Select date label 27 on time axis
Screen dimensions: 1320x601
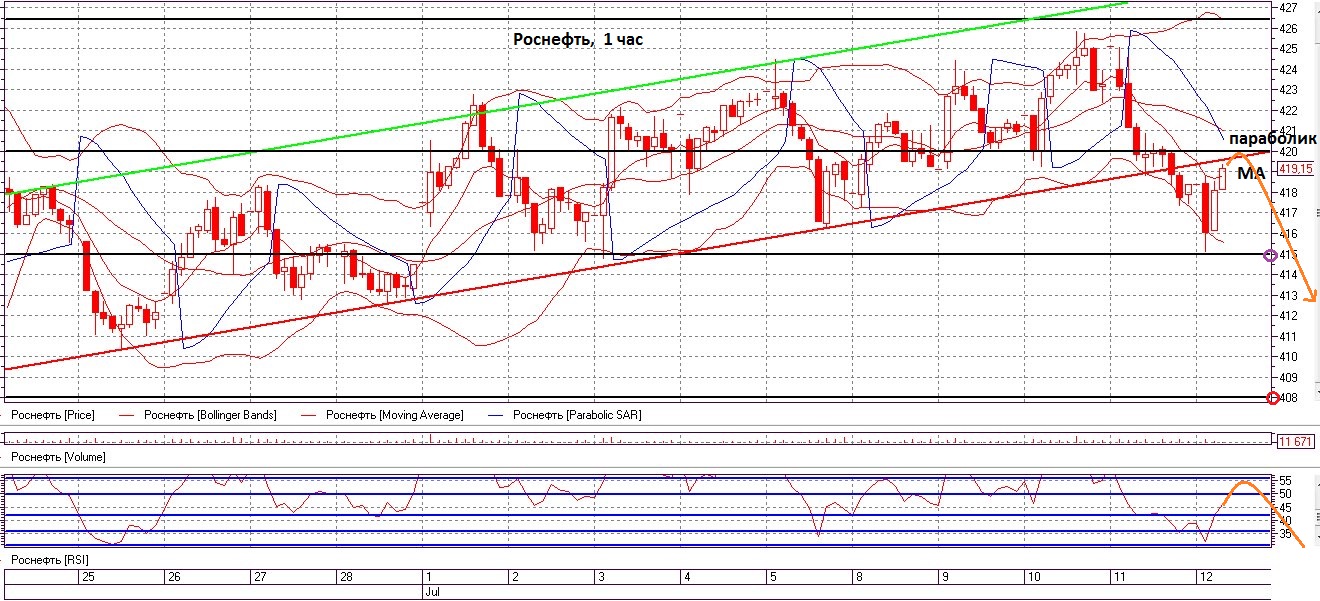tap(259, 578)
